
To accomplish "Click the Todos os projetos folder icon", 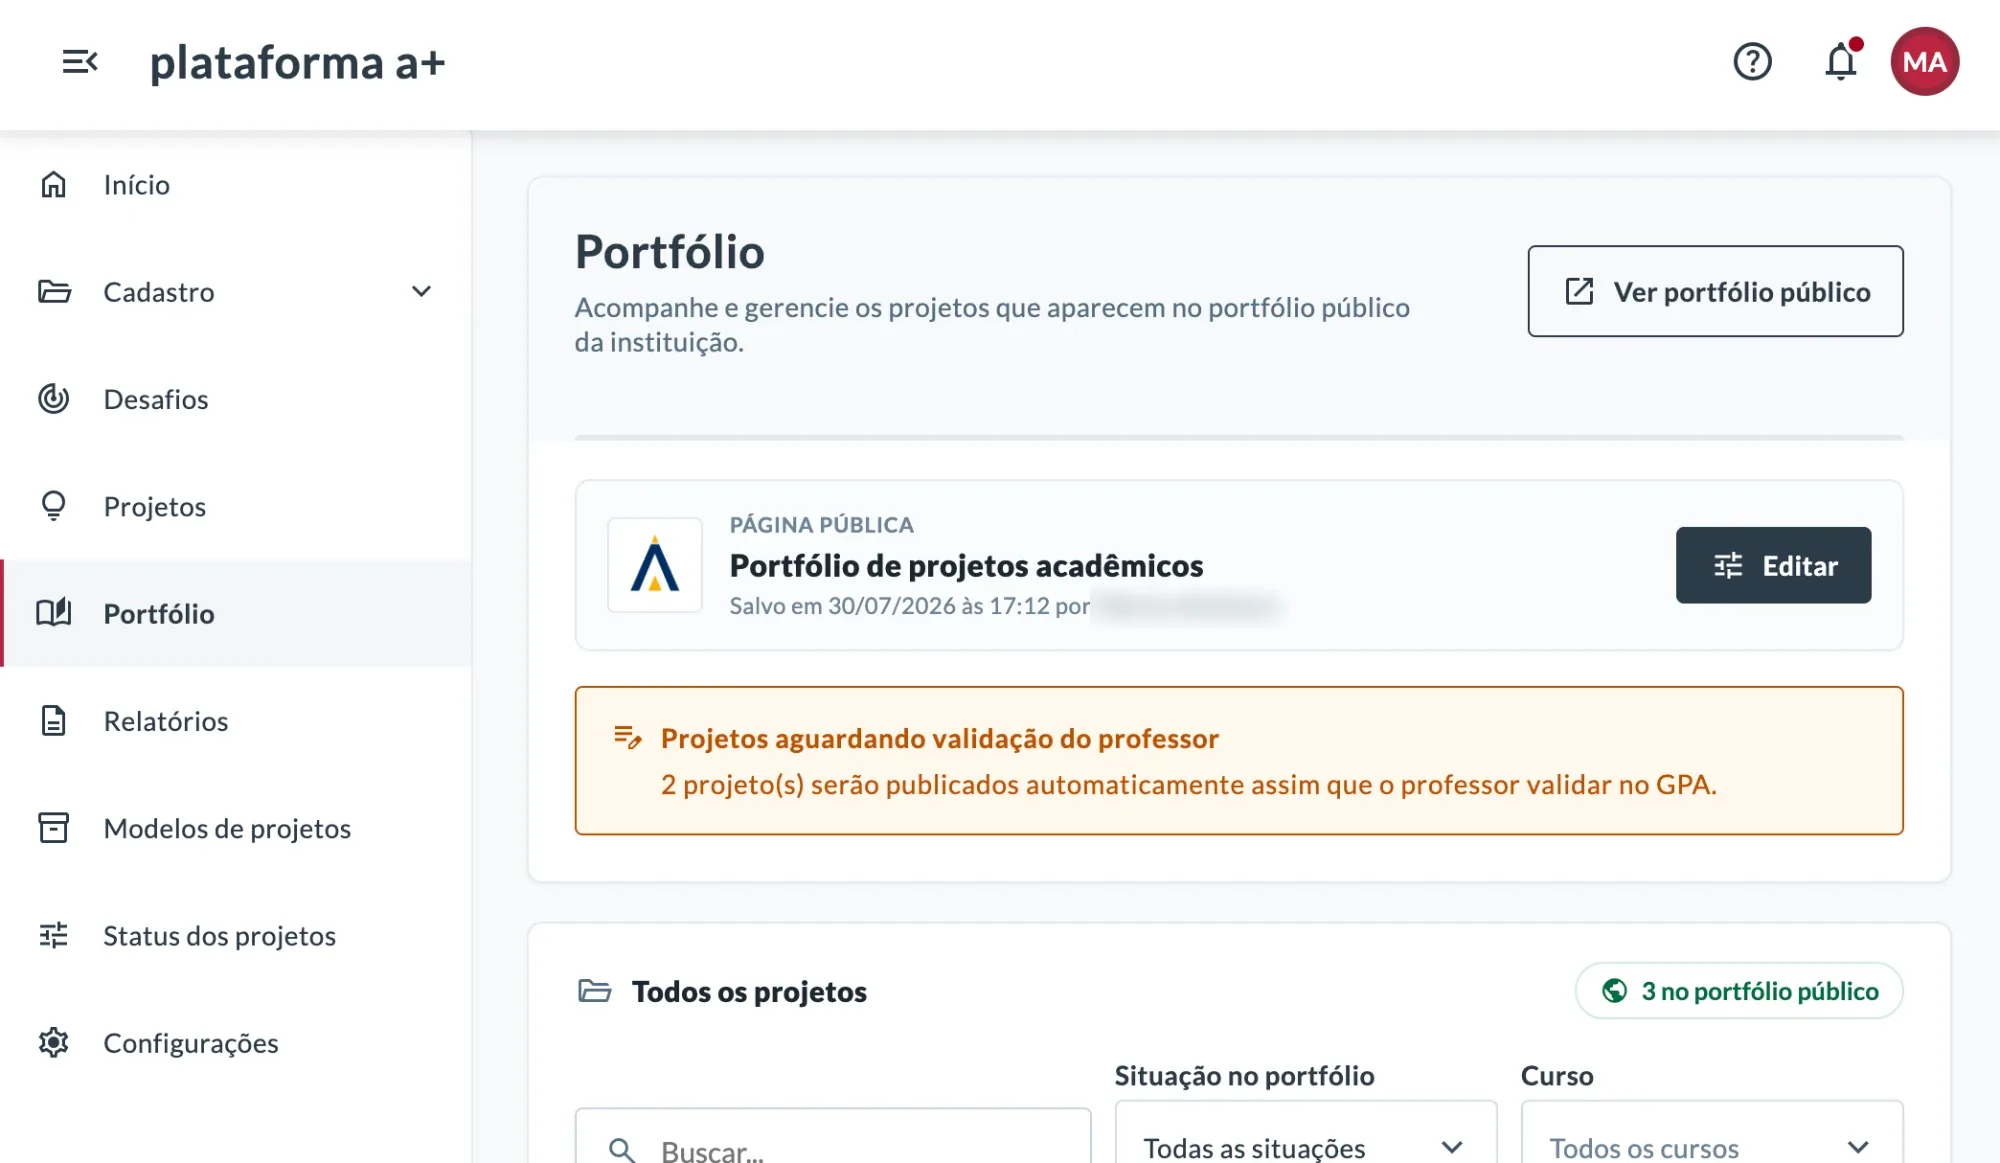I will (595, 991).
